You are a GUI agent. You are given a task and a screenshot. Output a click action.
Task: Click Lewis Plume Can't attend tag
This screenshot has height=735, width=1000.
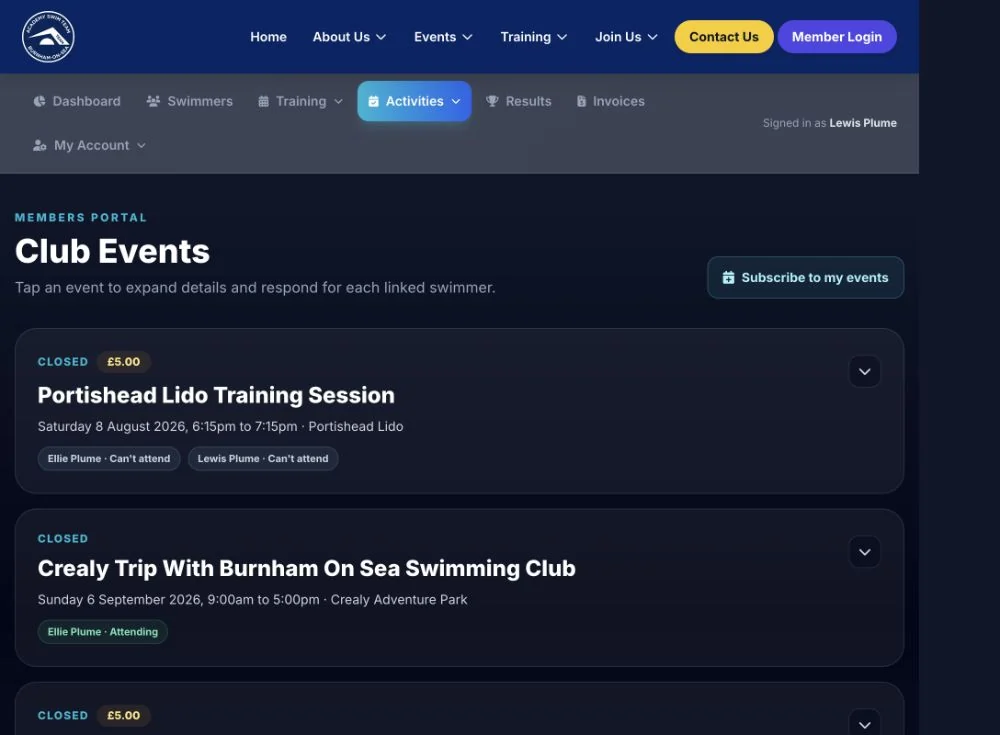tap(263, 459)
